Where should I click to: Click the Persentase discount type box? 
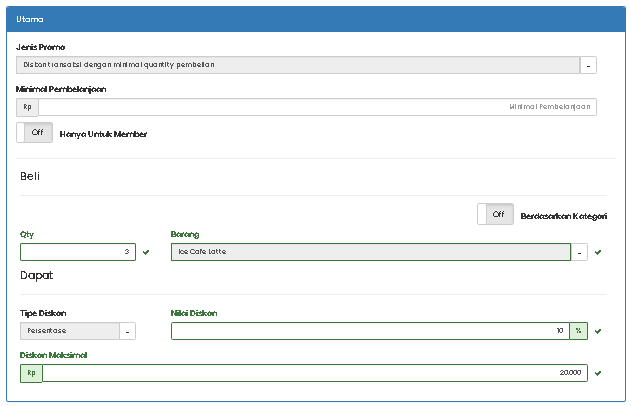[x=69, y=331]
